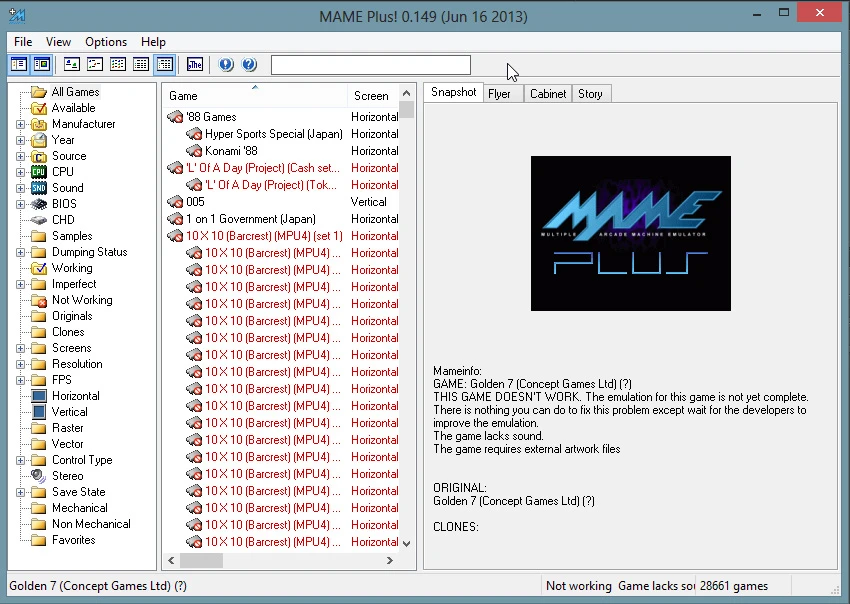Screen dimensions: 850x604
Task: Expand the FPS folder
Action: point(21,380)
